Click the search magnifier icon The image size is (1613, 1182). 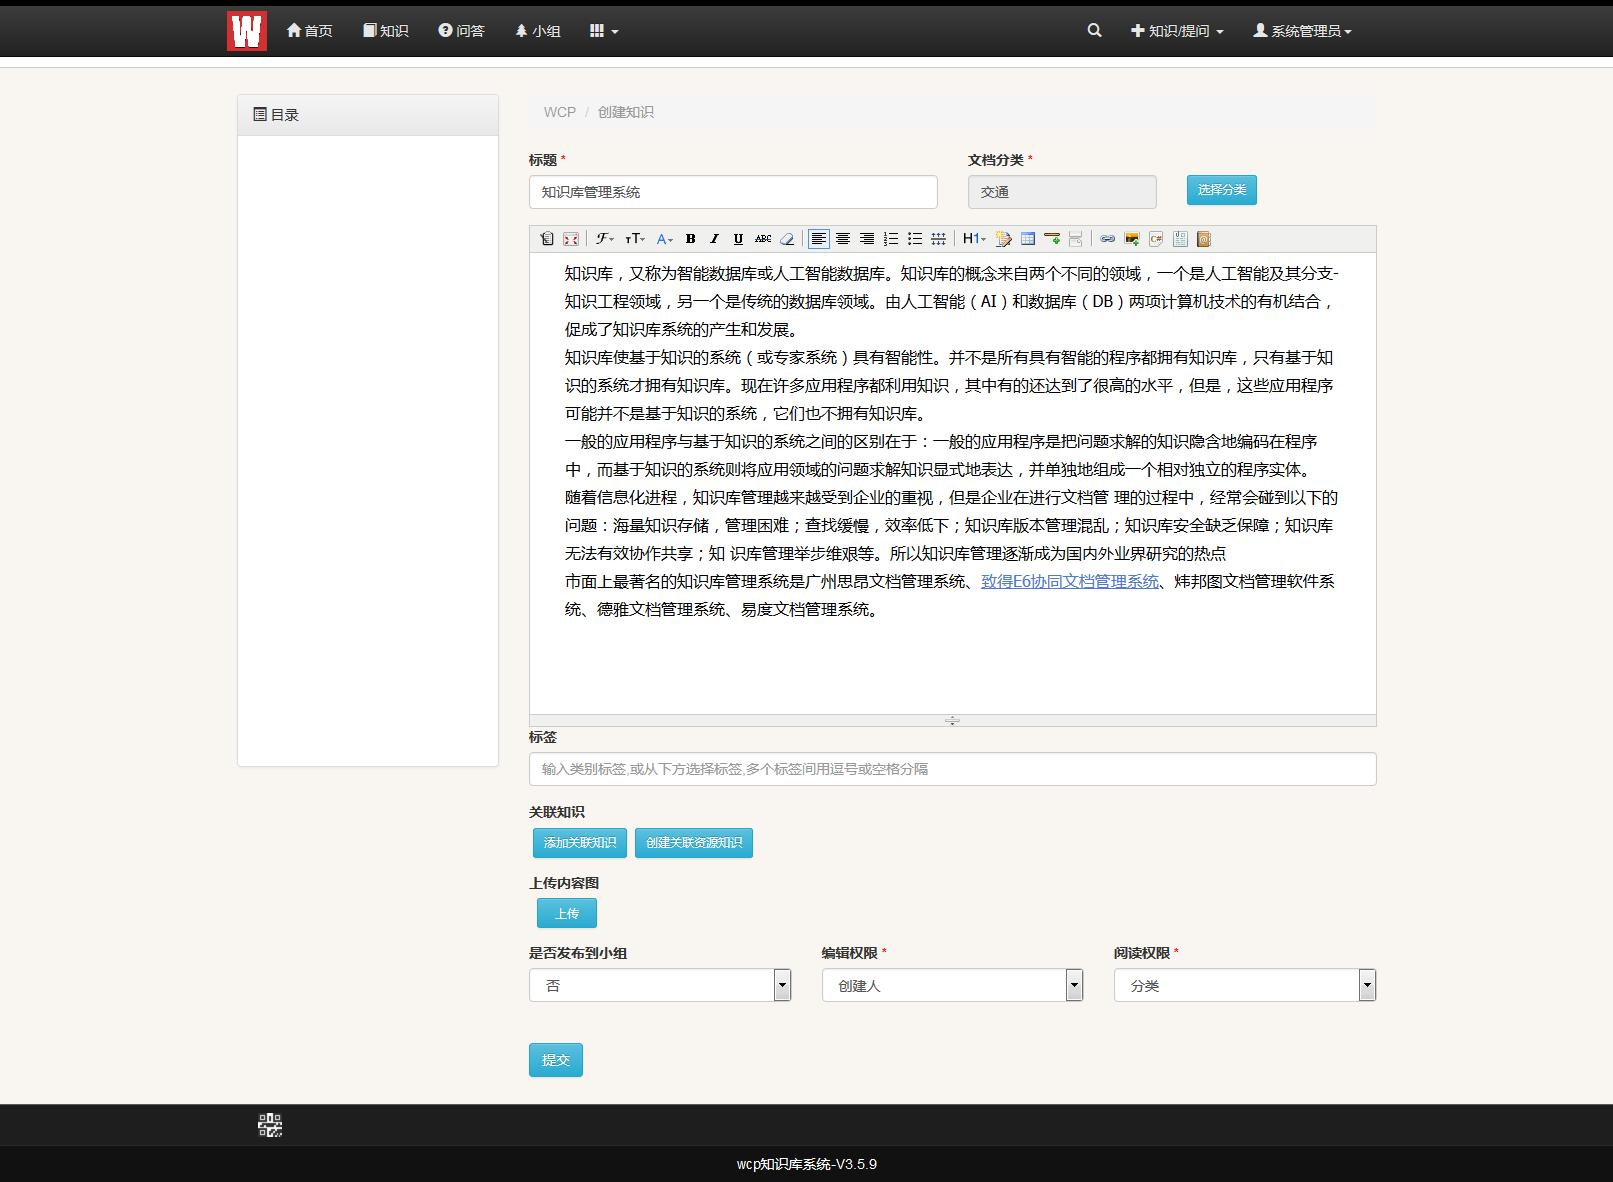pos(1094,31)
